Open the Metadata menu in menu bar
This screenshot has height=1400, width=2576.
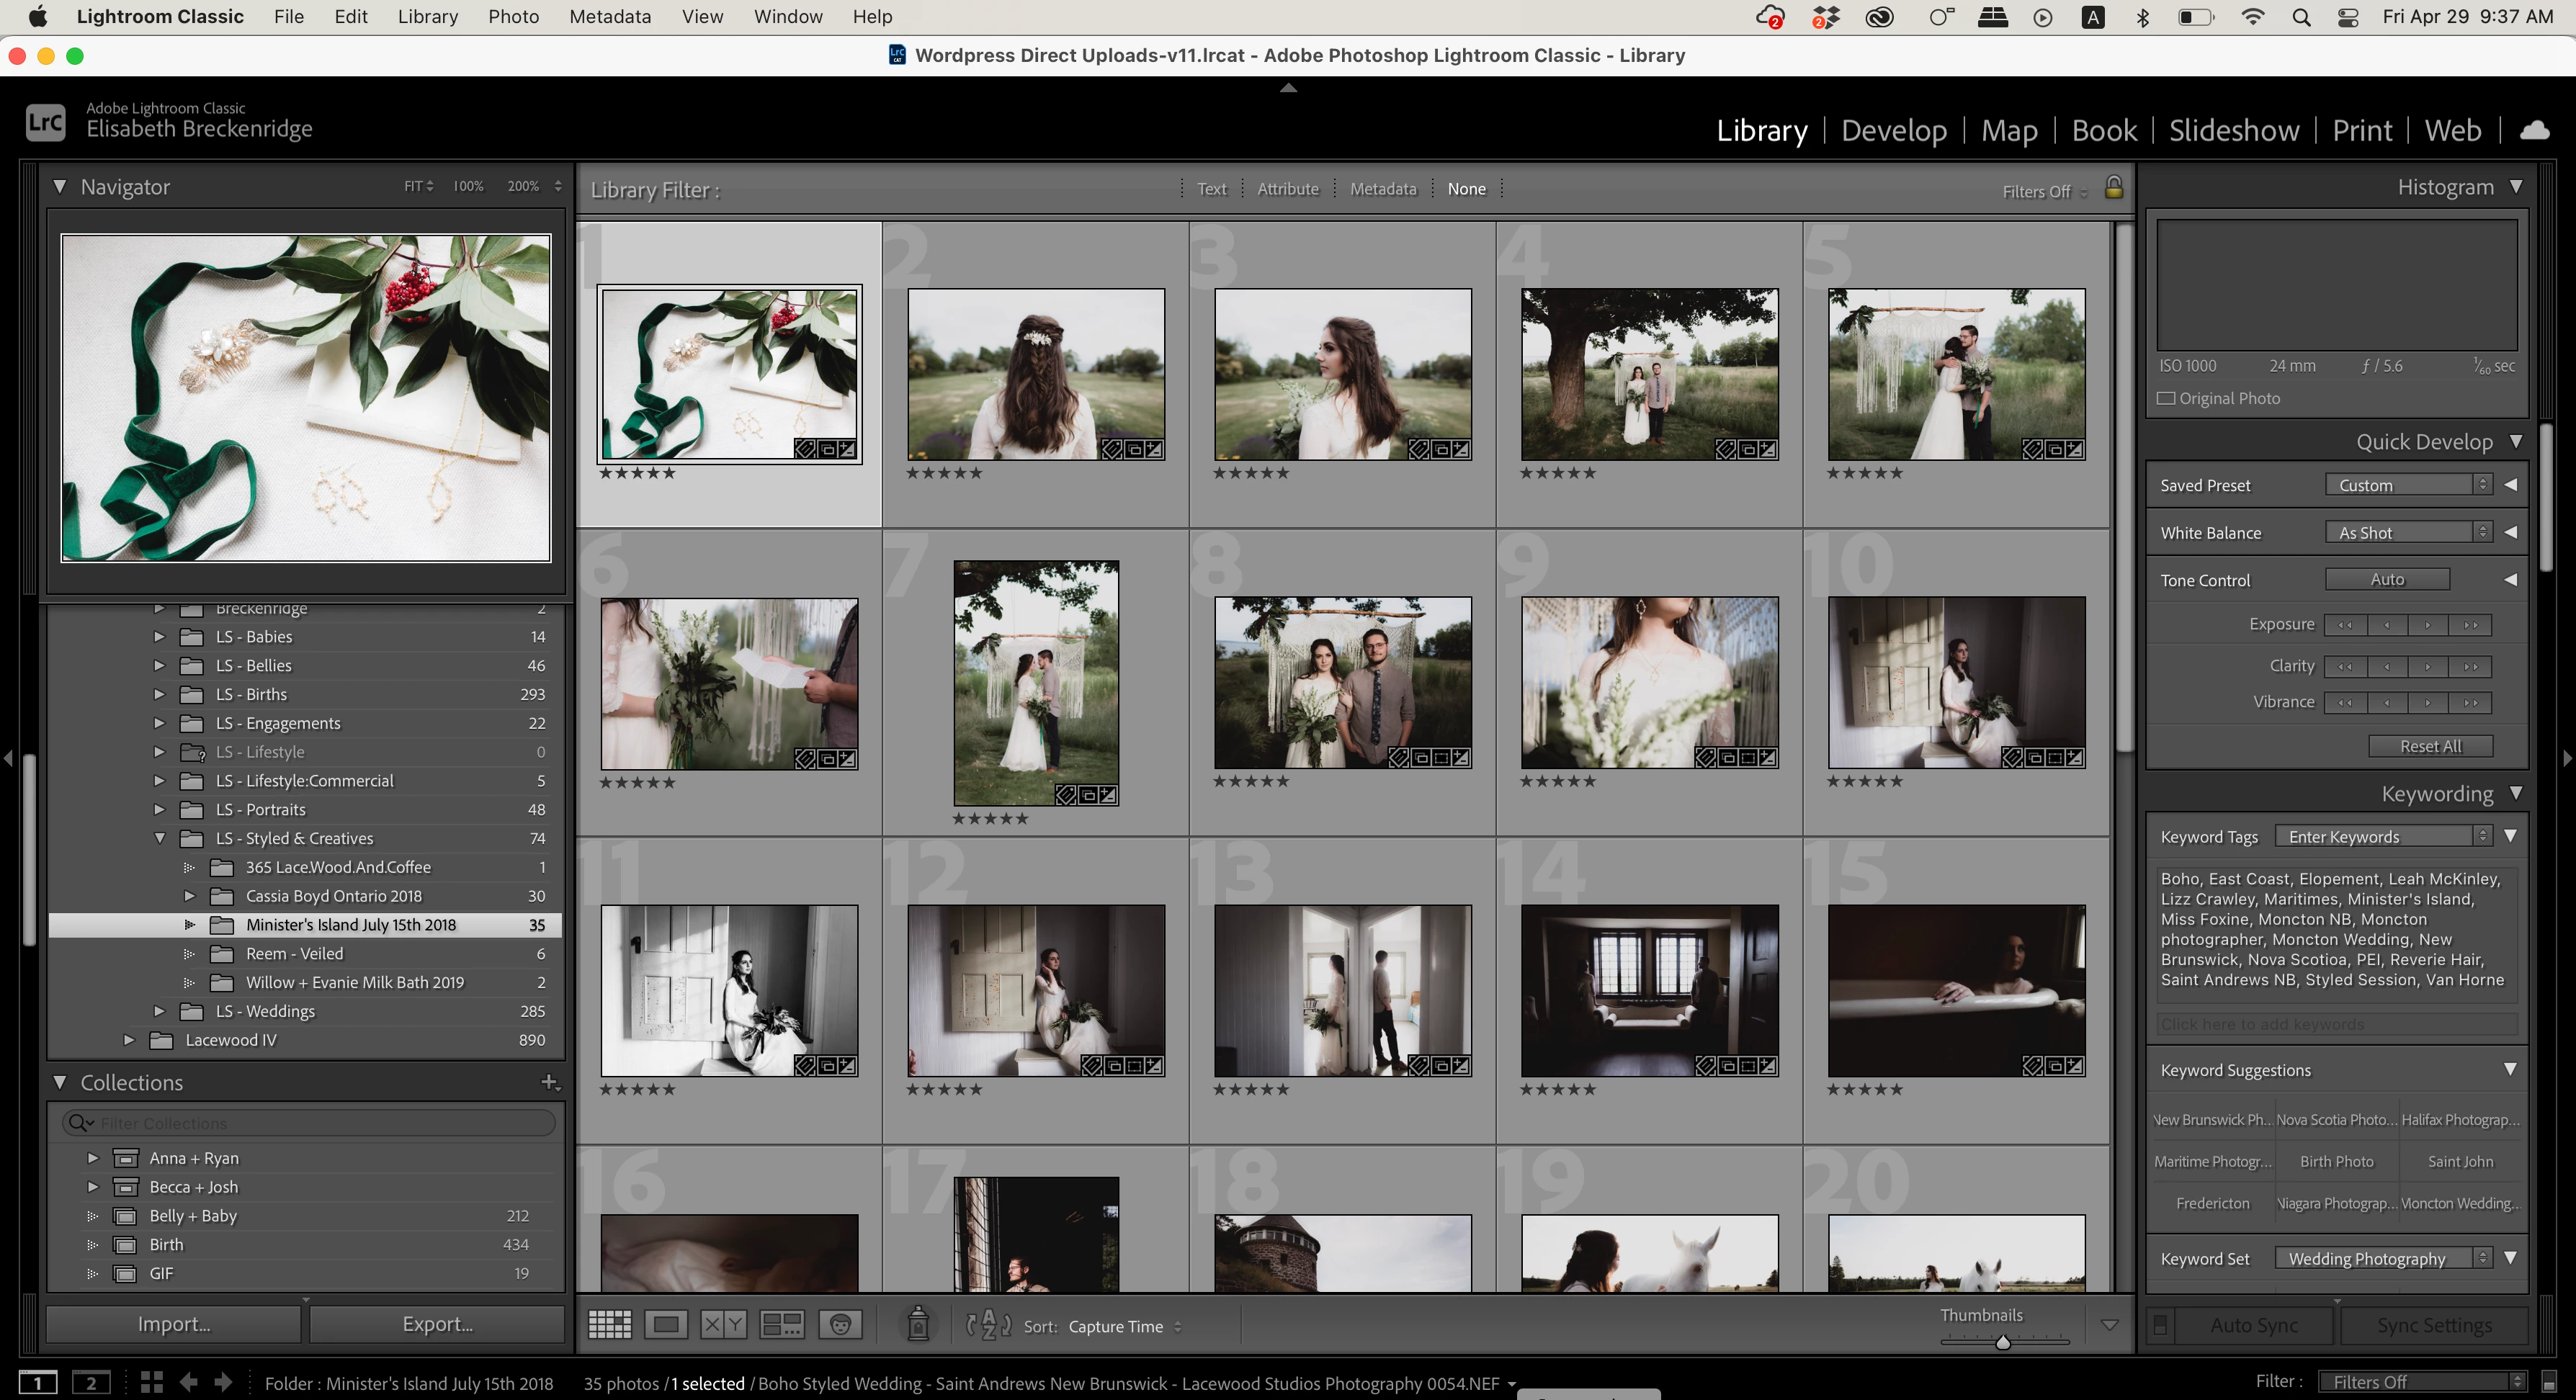click(609, 17)
